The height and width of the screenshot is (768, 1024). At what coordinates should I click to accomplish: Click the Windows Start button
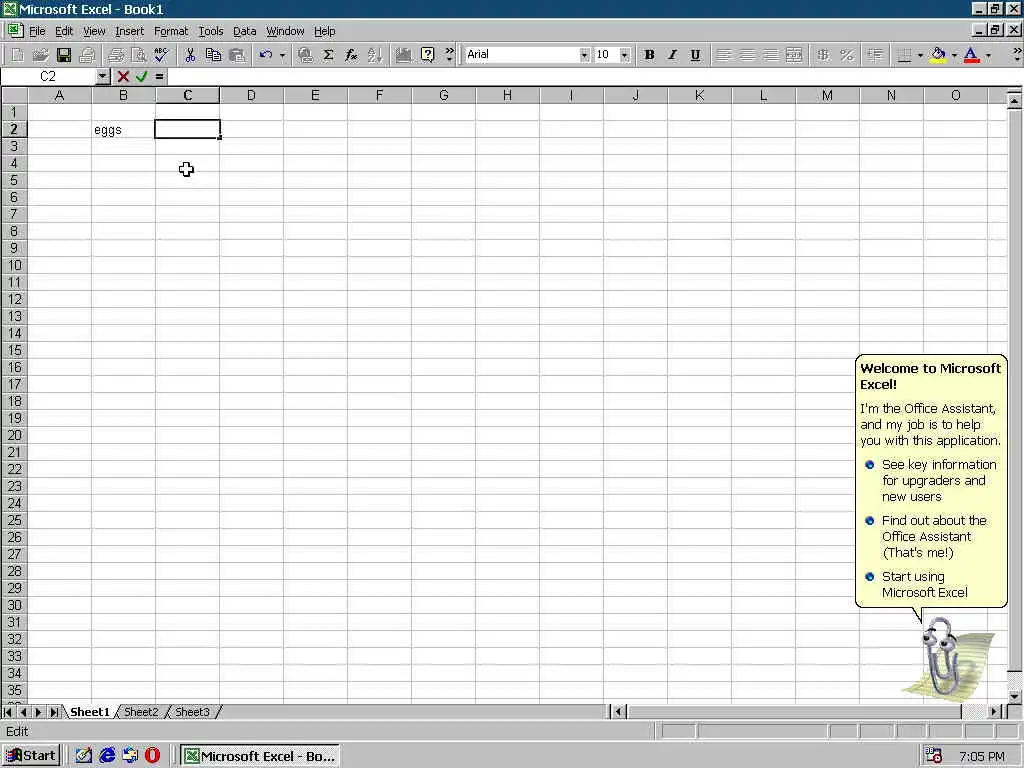pyautogui.click(x=31, y=756)
